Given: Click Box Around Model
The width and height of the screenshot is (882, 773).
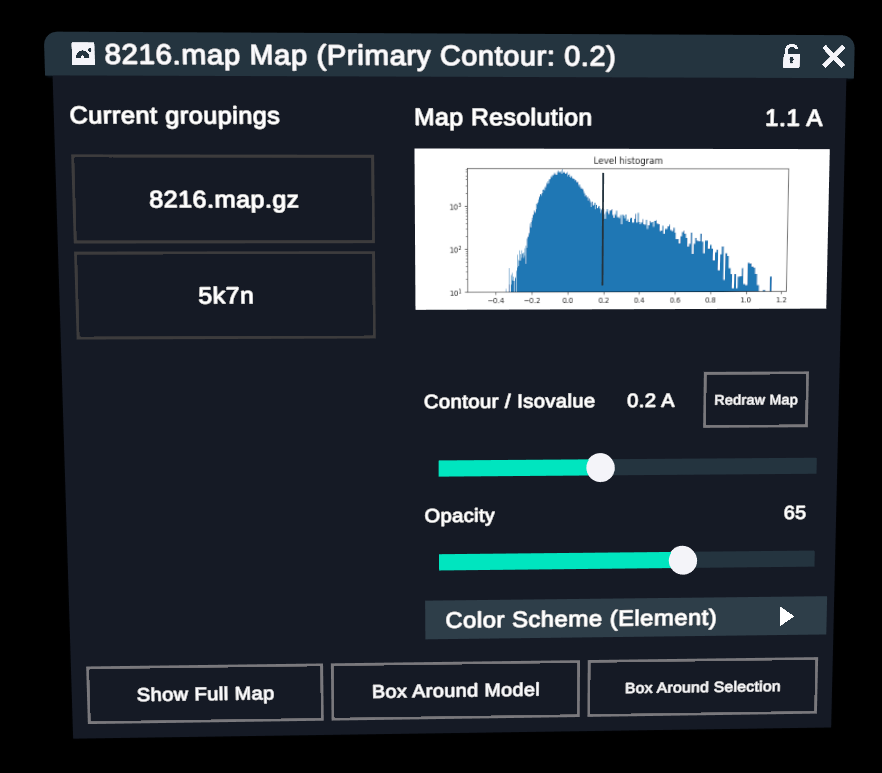Looking at the screenshot, I should 455,690.
